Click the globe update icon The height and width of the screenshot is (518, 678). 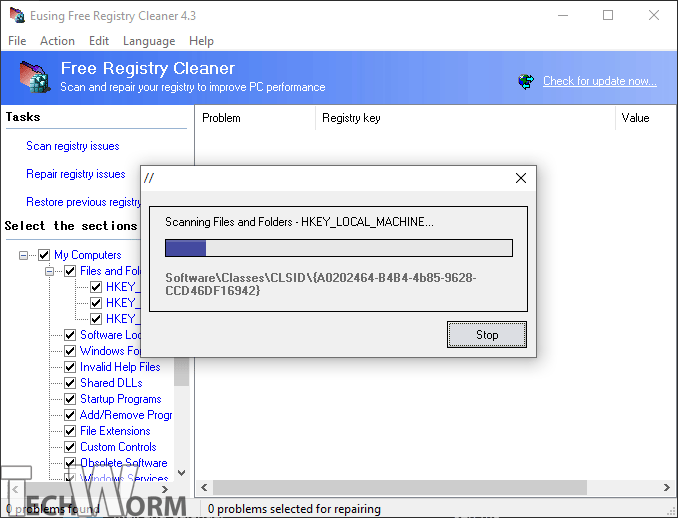(526, 81)
